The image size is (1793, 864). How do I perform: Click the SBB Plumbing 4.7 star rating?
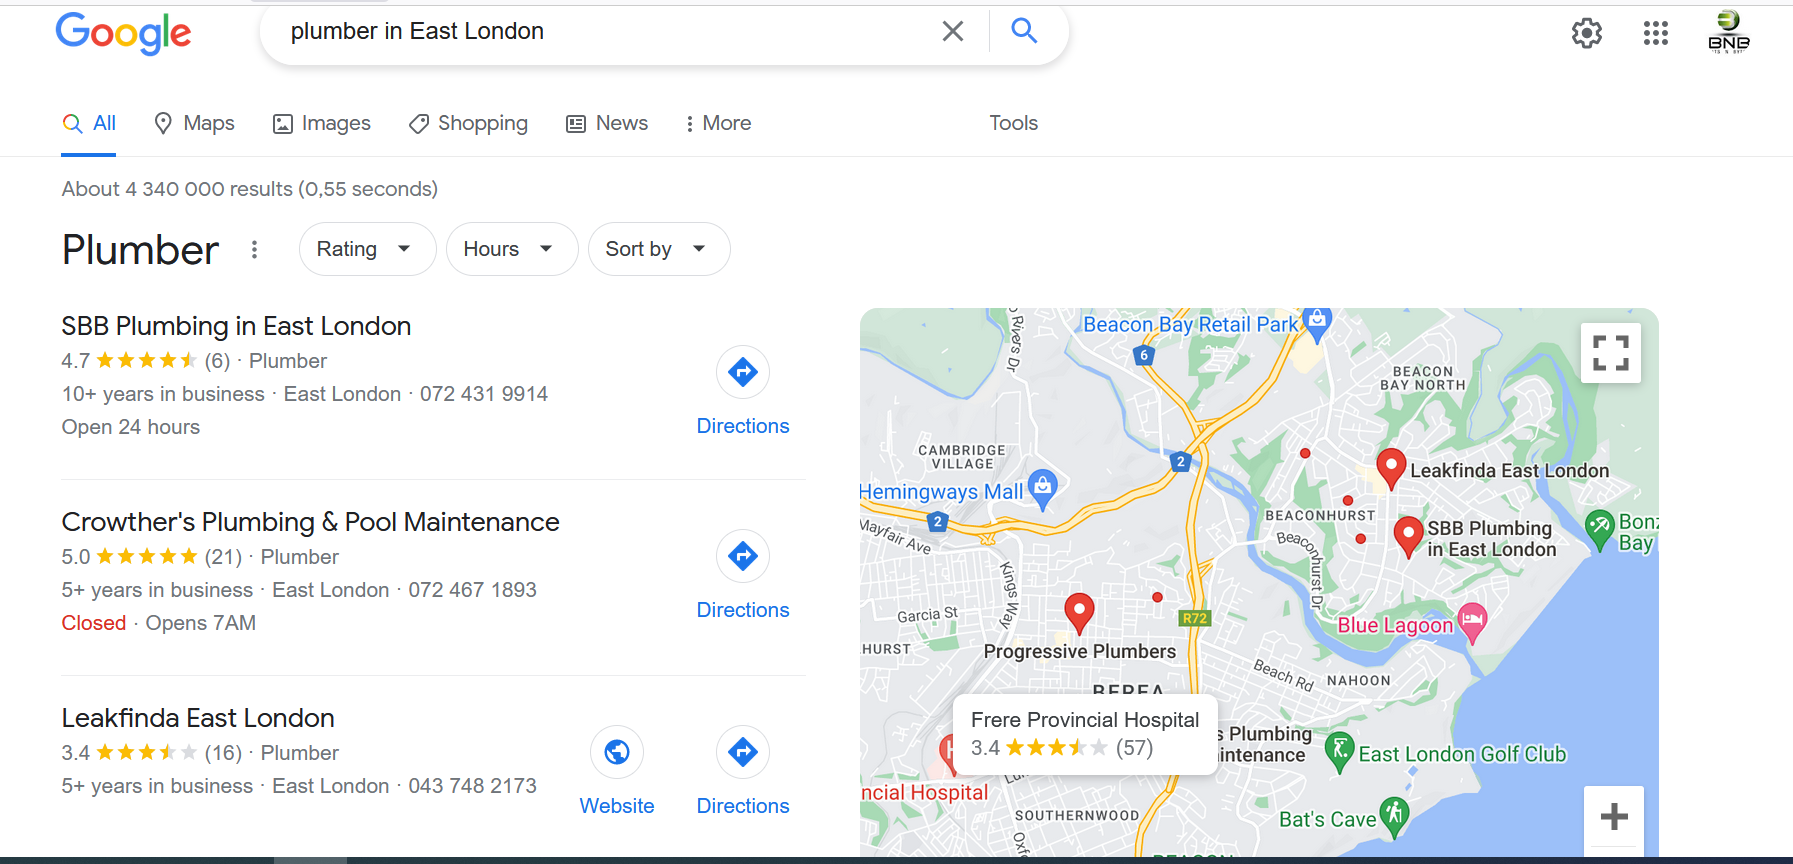(146, 361)
